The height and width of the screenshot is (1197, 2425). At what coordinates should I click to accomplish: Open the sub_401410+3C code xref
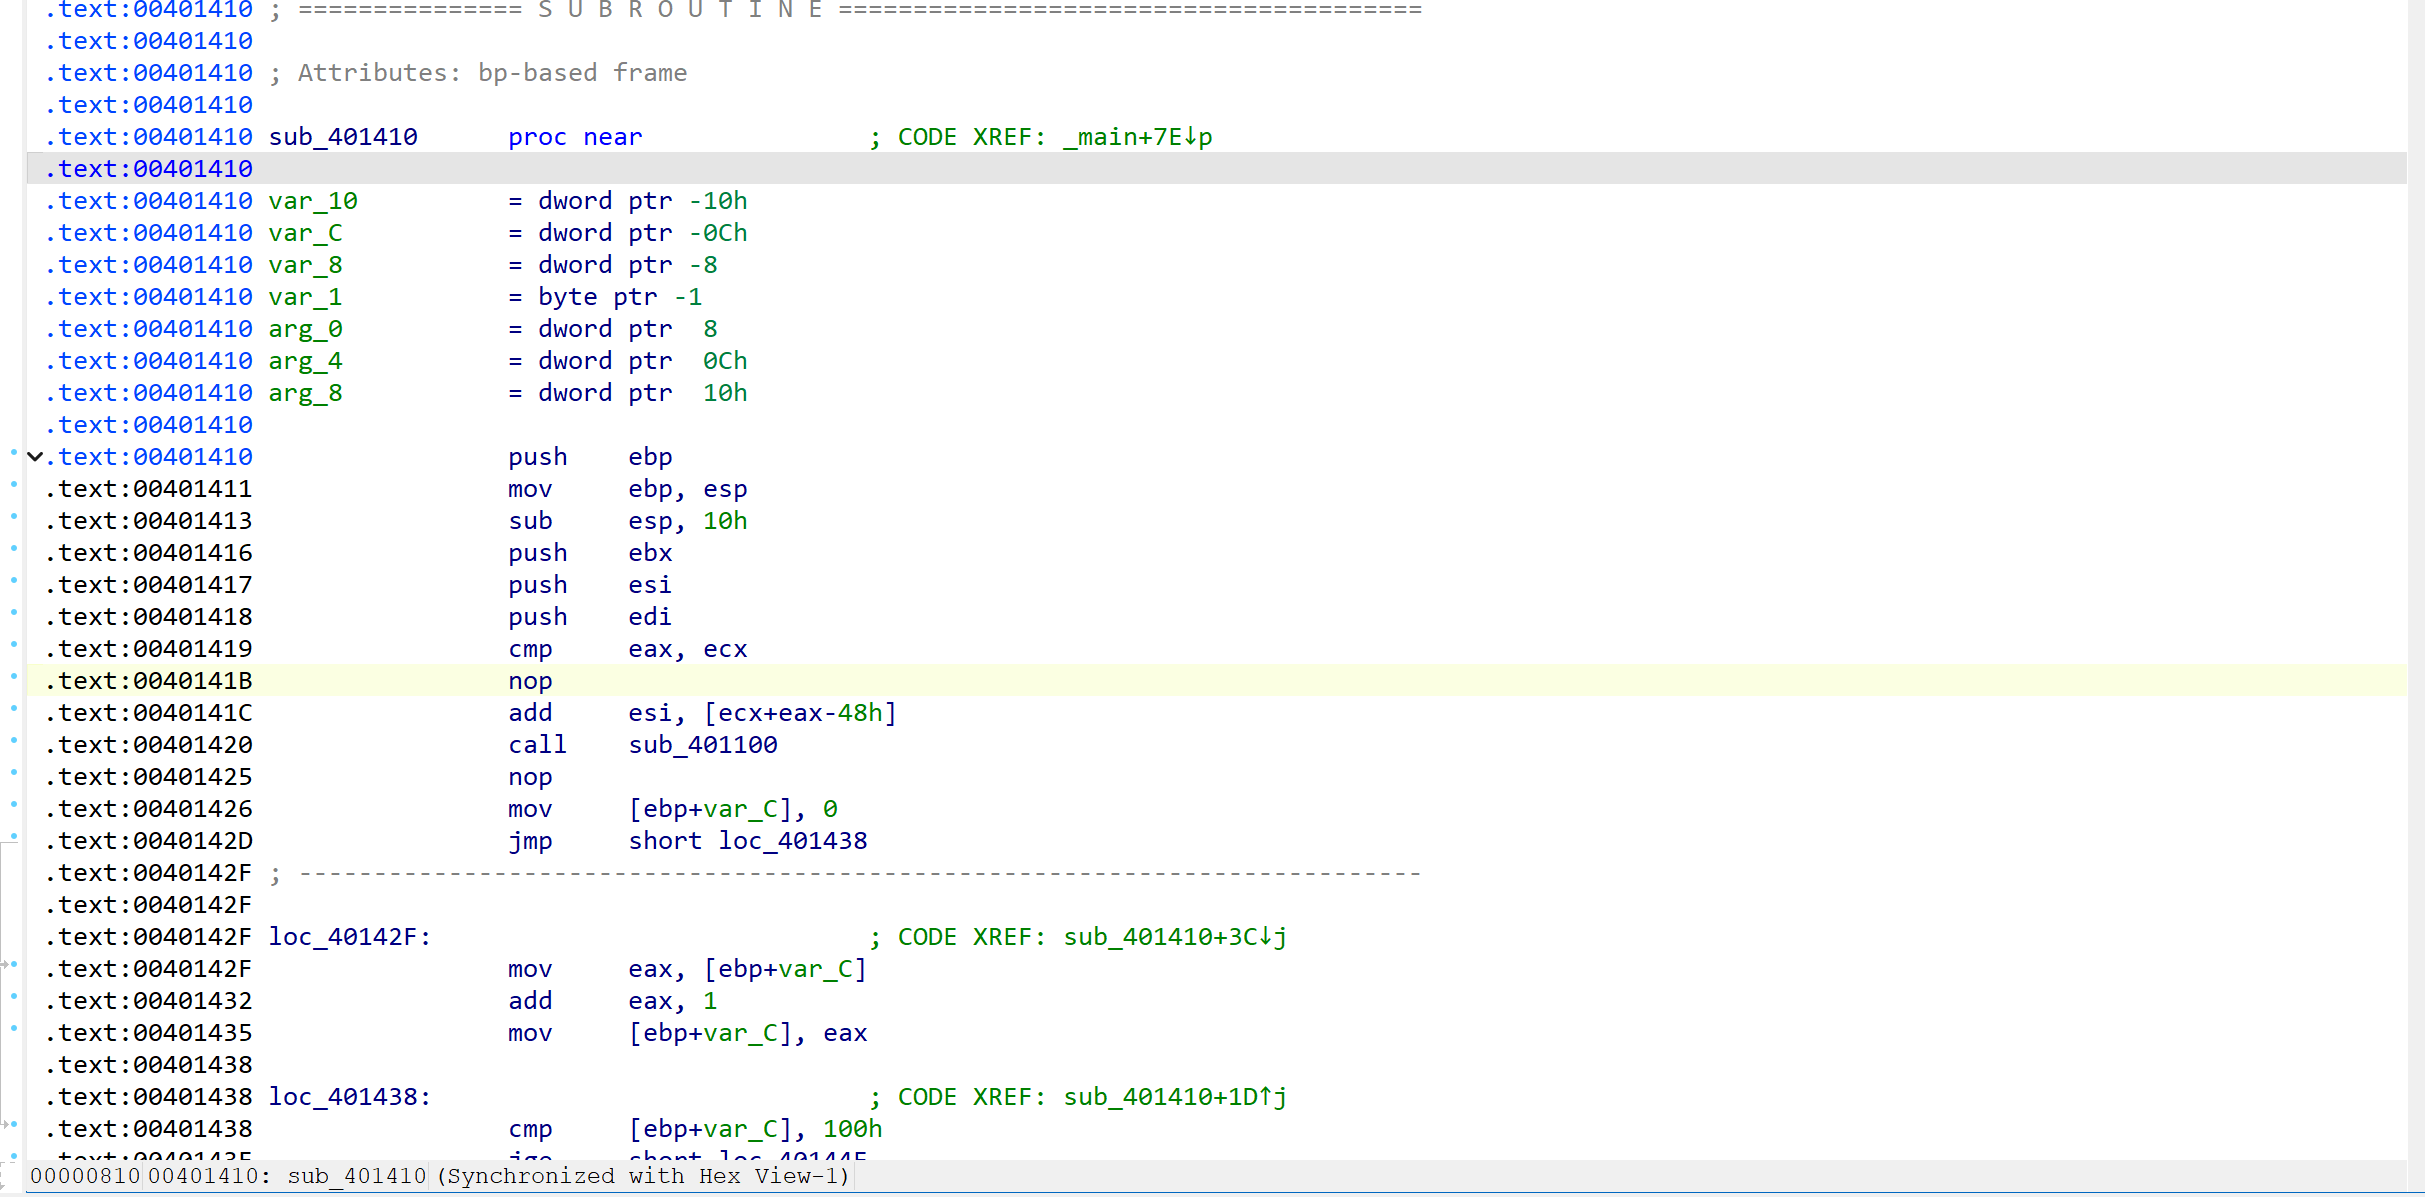1175,937
